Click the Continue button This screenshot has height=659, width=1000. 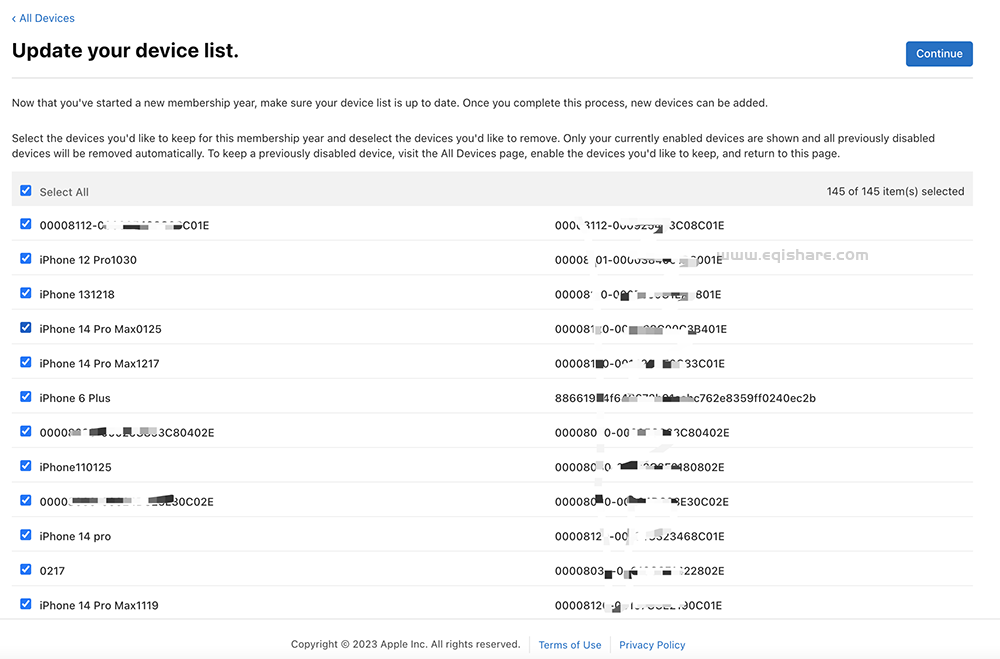(x=939, y=54)
